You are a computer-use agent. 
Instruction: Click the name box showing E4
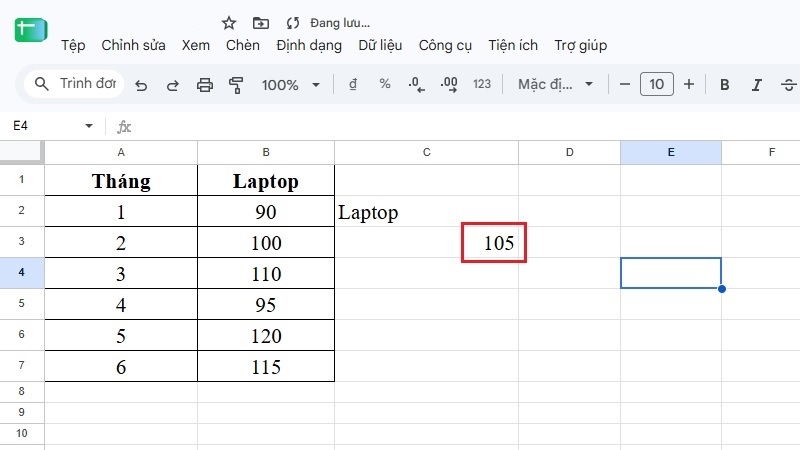[x=50, y=126]
